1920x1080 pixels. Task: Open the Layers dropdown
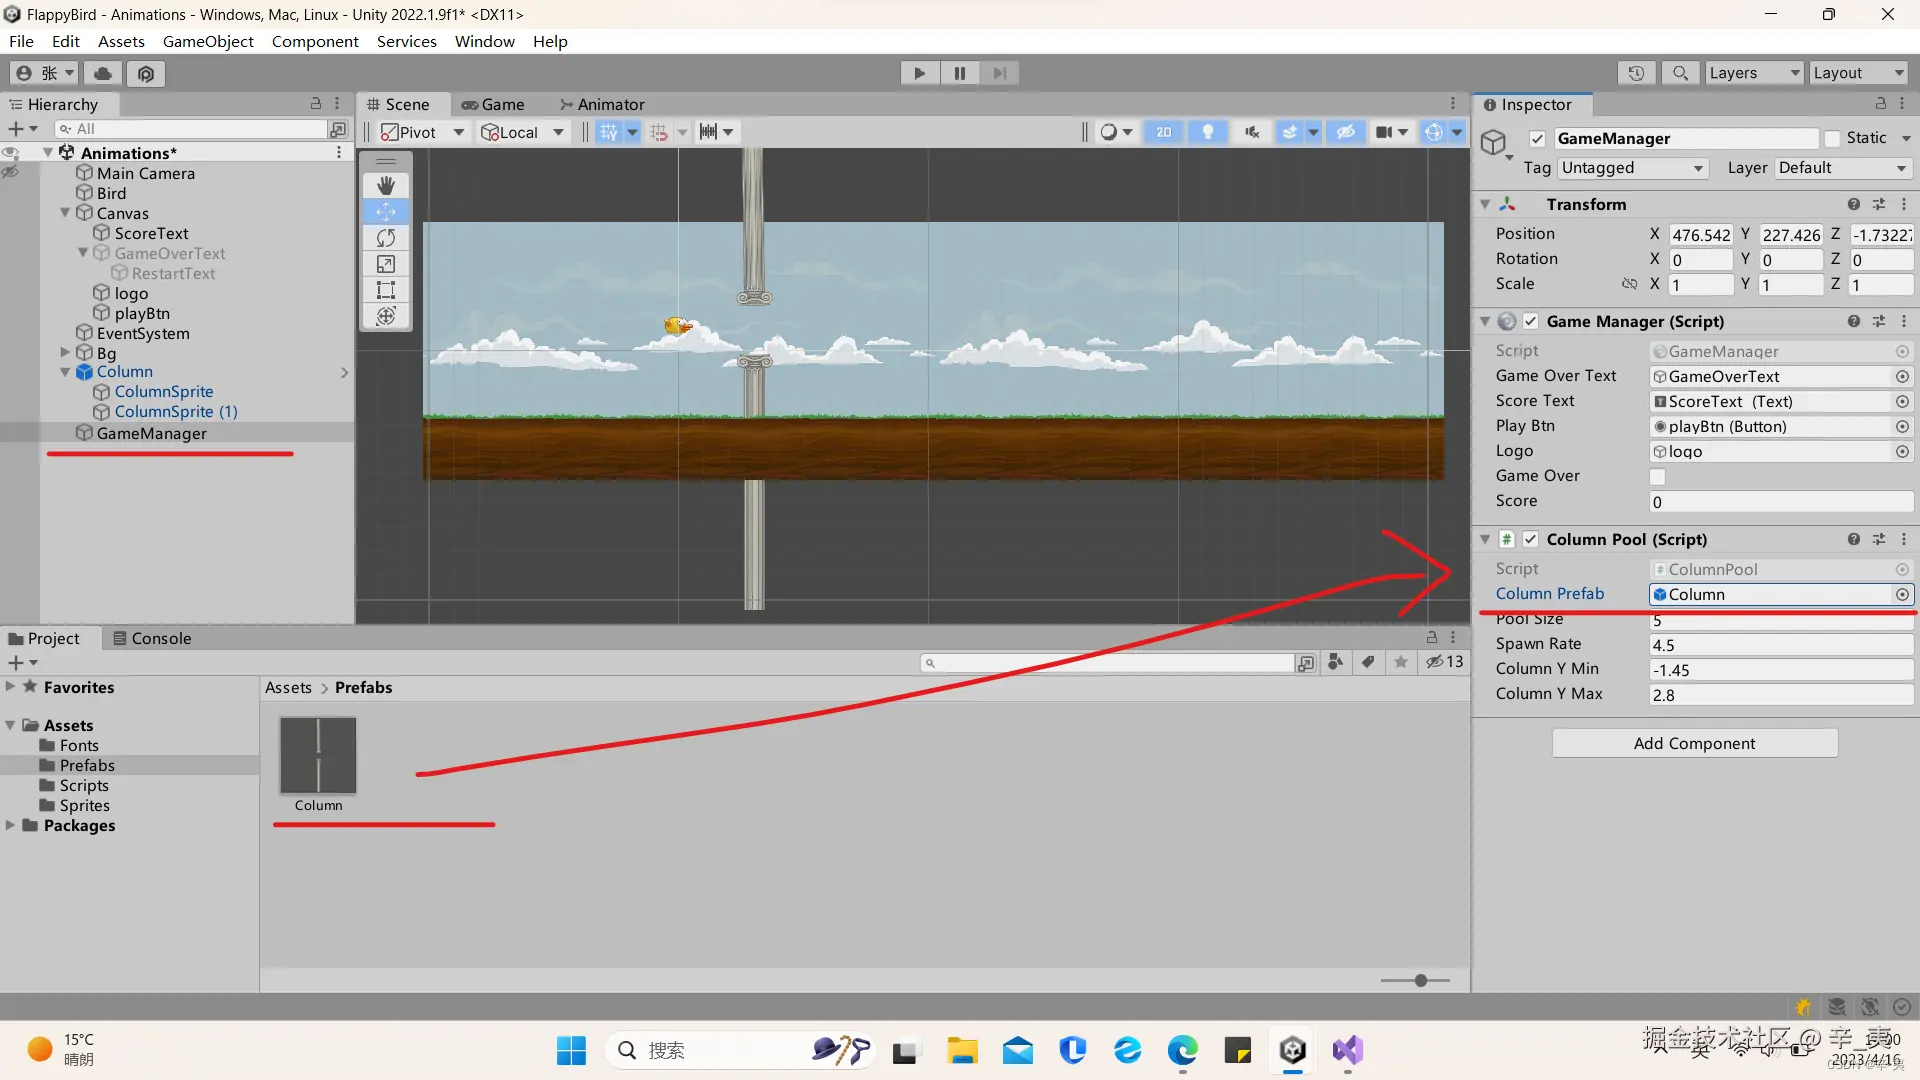1753,73
